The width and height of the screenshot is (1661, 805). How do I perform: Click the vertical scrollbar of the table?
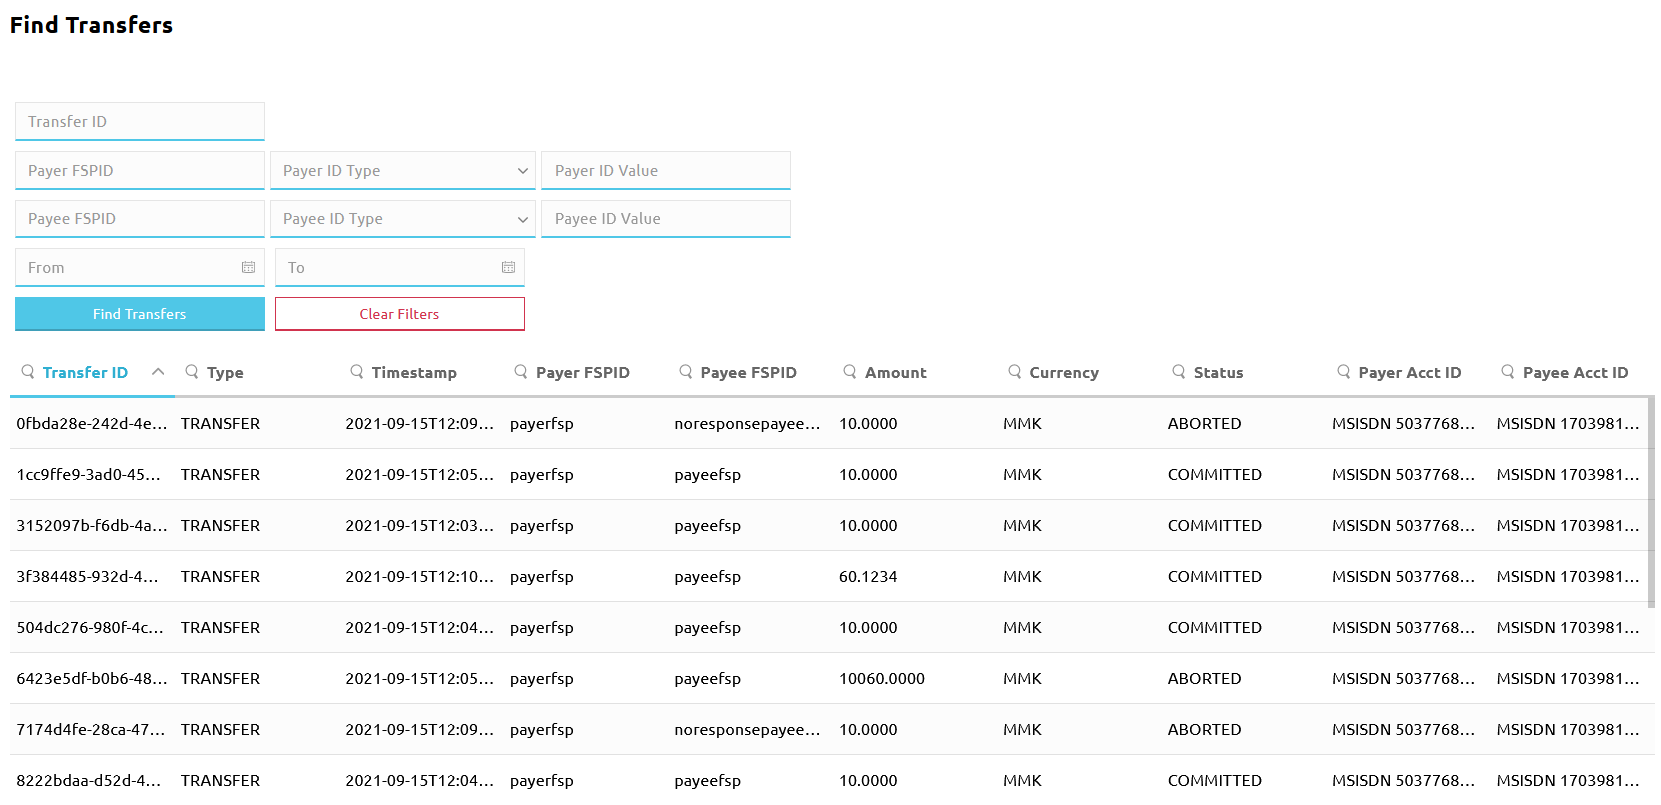[1651, 500]
